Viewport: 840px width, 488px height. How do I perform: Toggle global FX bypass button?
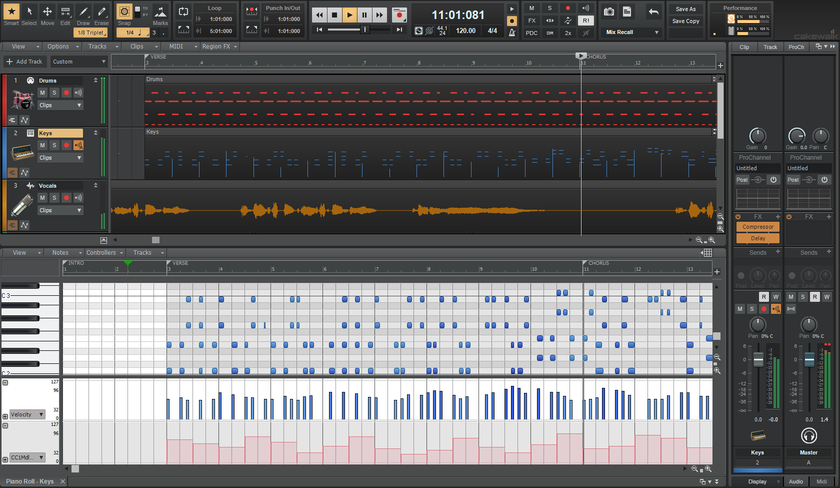(x=531, y=20)
